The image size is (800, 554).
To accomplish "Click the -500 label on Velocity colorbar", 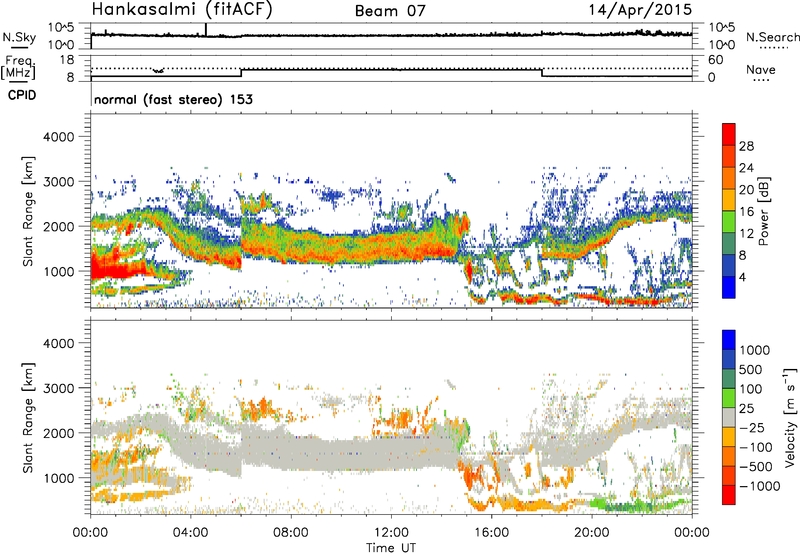I will click(756, 466).
